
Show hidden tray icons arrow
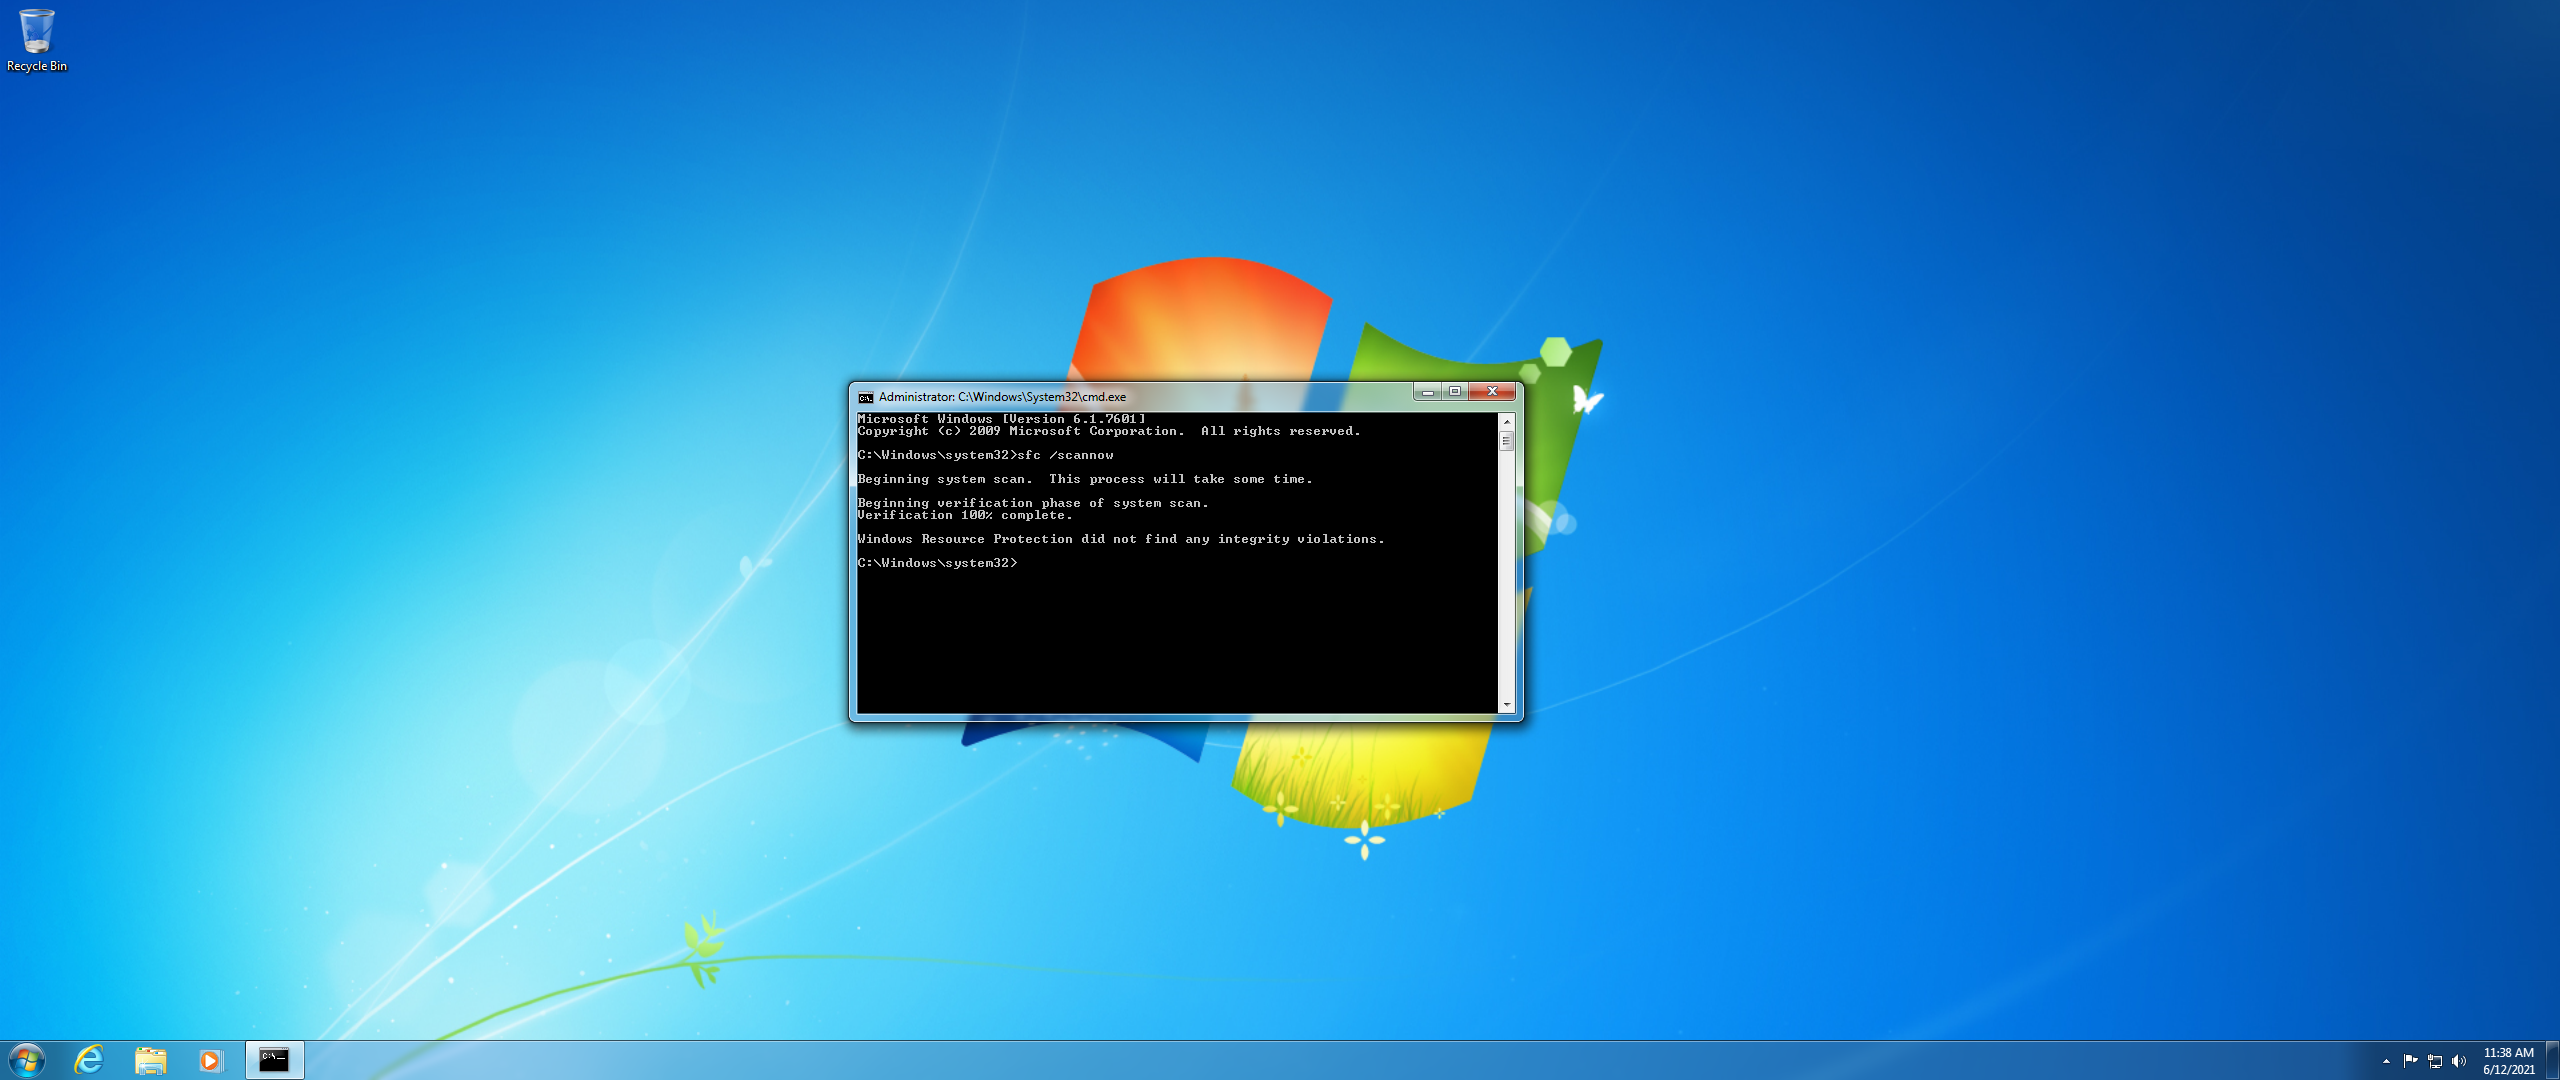(2386, 1061)
